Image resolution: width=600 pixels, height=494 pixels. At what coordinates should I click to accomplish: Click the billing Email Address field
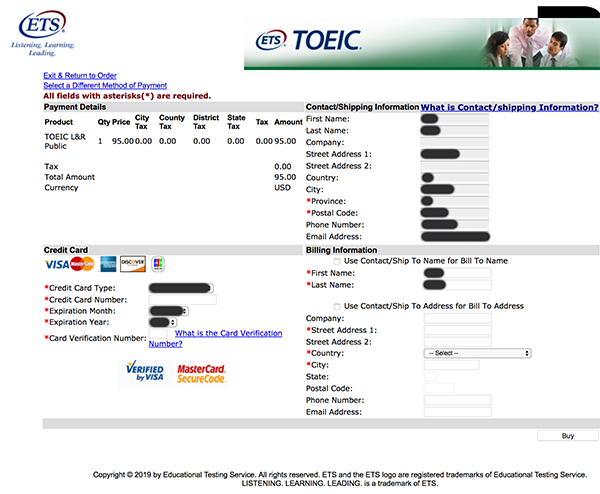point(457,412)
